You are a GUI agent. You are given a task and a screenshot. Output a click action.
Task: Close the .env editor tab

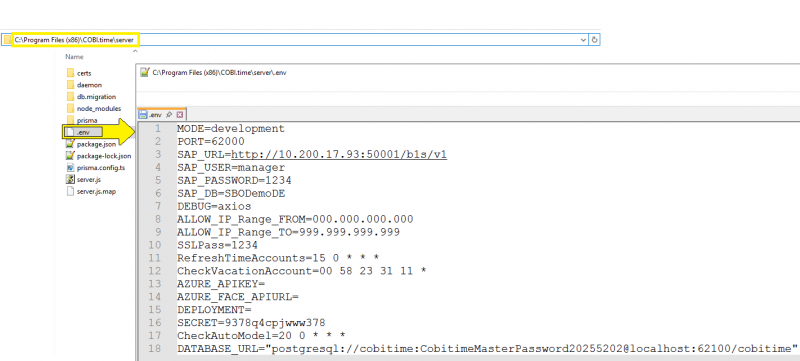pos(179,115)
